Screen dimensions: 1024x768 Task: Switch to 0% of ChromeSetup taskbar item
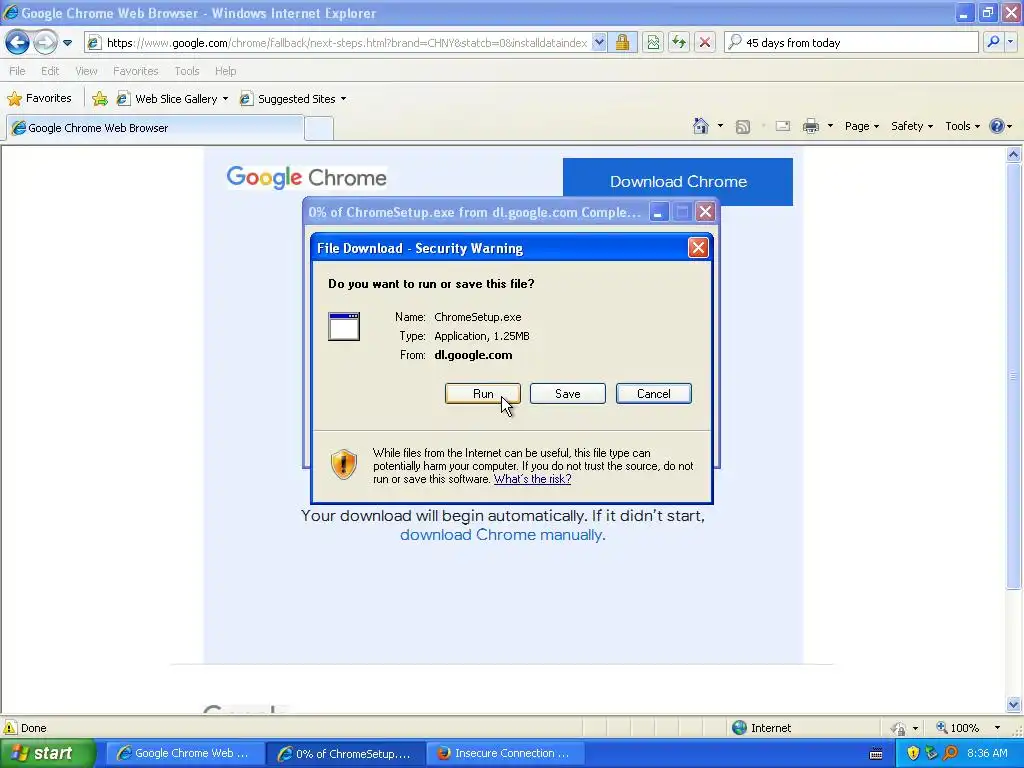[x=345, y=754]
